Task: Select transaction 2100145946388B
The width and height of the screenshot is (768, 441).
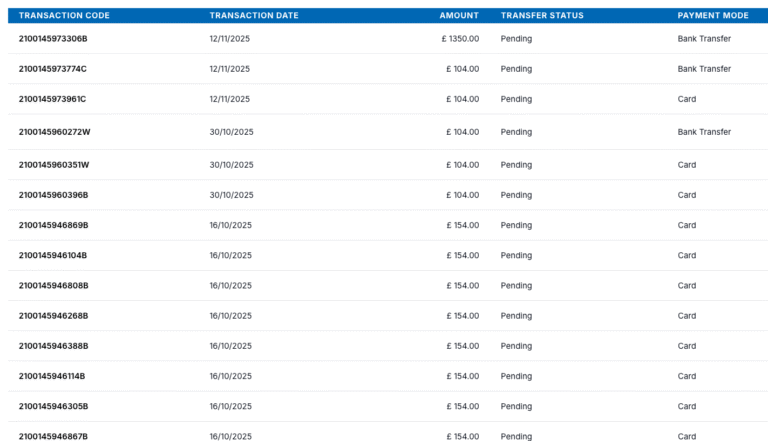Action: (53, 346)
